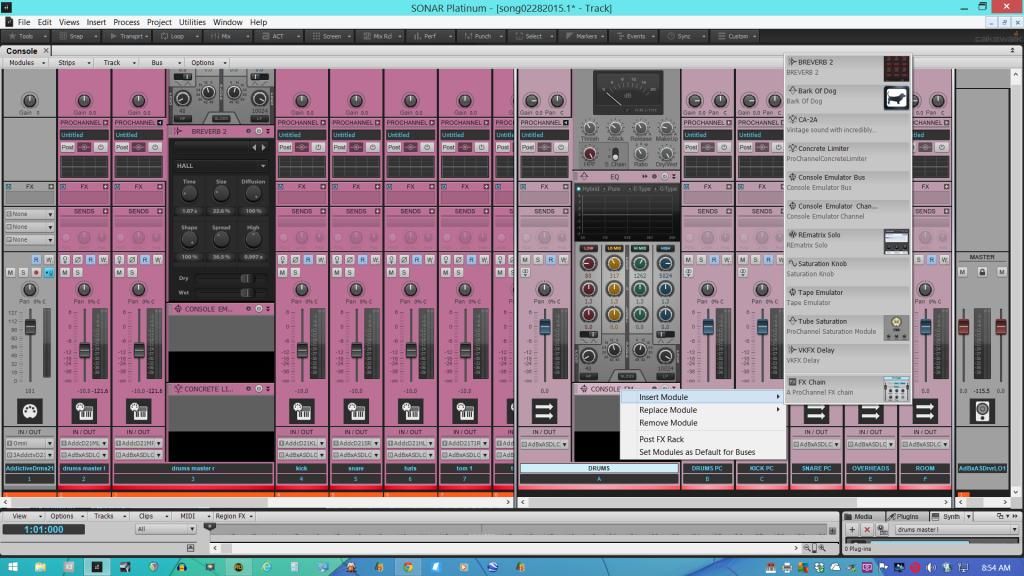Screen dimensions: 1024x576
Task: Arm the record button on AddictiveDrums track
Action: click(x=36, y=272)
